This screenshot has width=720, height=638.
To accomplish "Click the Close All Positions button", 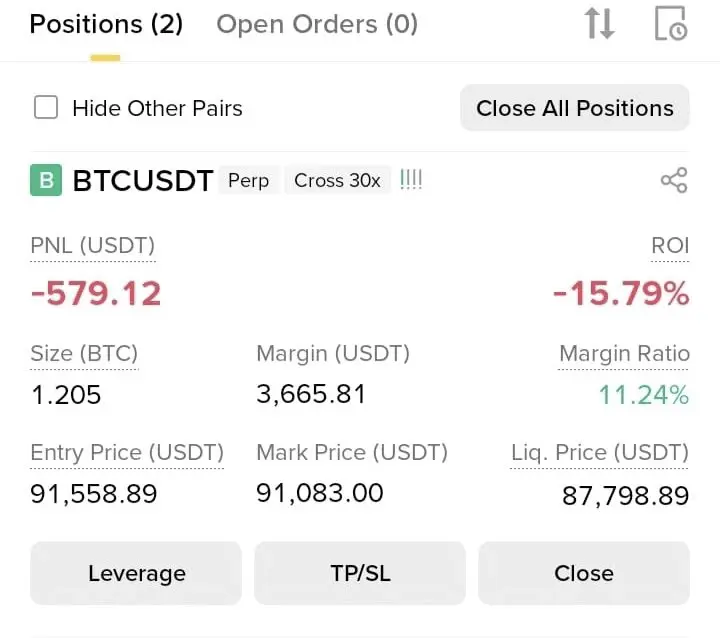I will [575, 108].
